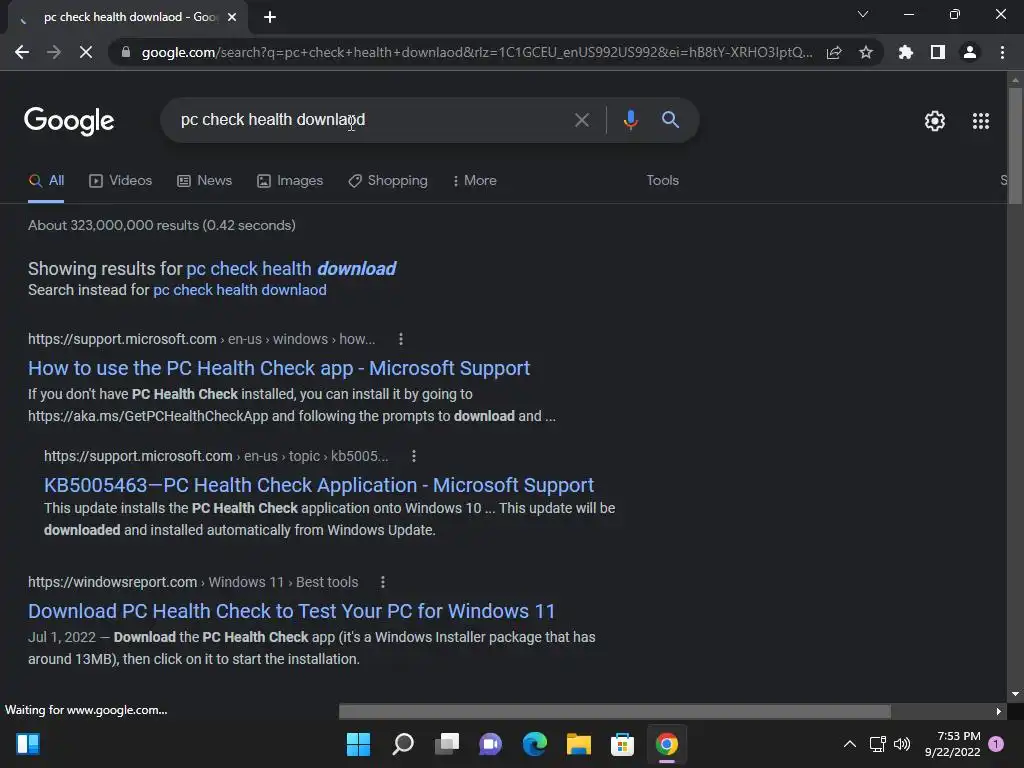
Task: Open KB5005463 PC Health Check Application result
Action: [x=319, y=485]
